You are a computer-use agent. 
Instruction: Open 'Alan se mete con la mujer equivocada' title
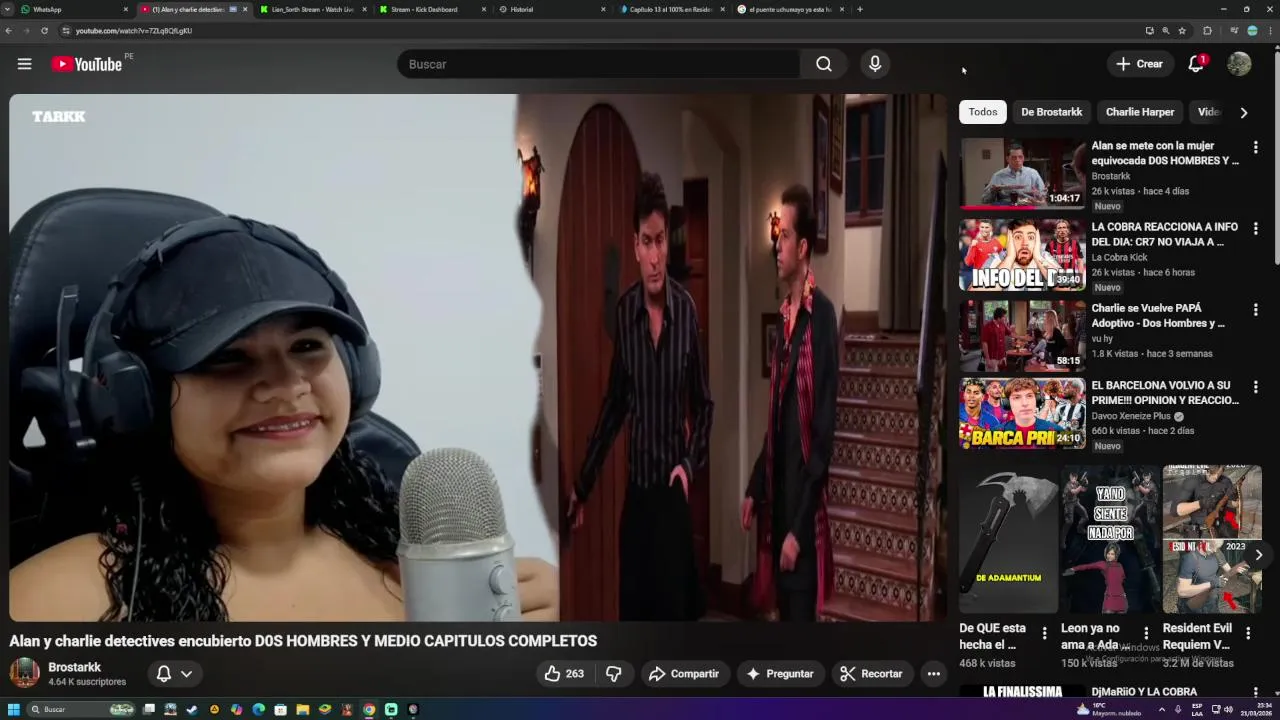1165,153
